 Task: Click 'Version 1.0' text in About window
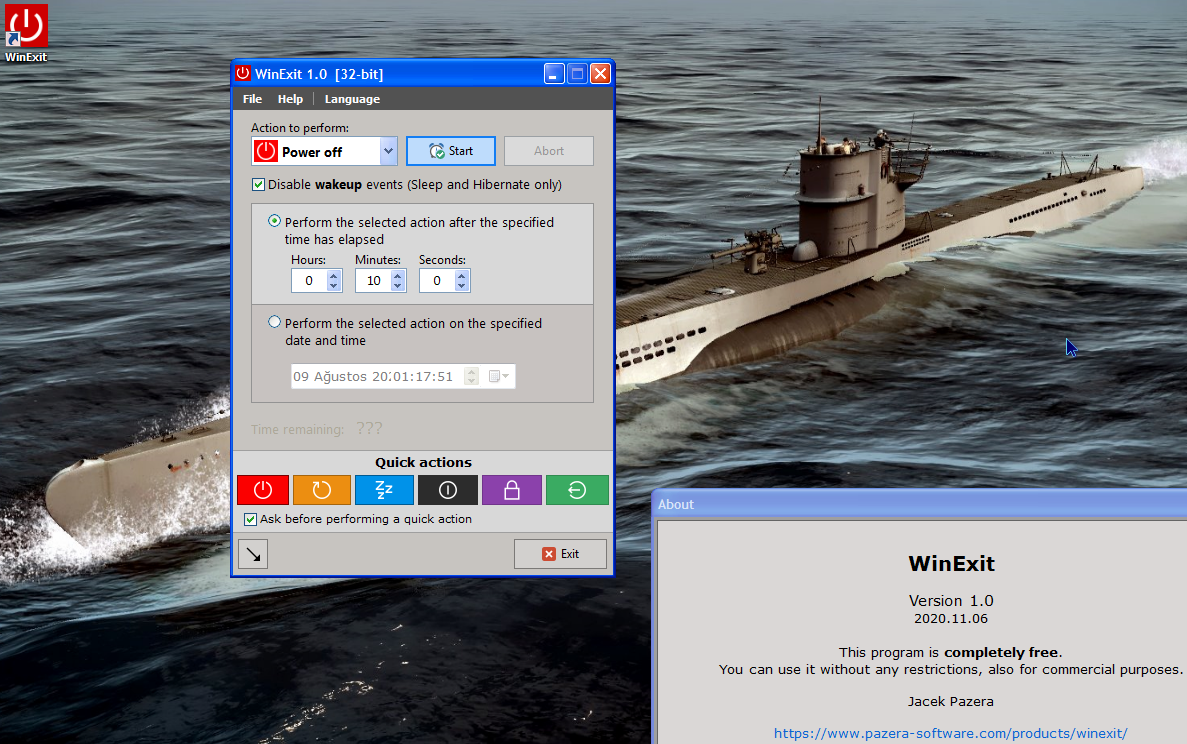pos(951,601)
